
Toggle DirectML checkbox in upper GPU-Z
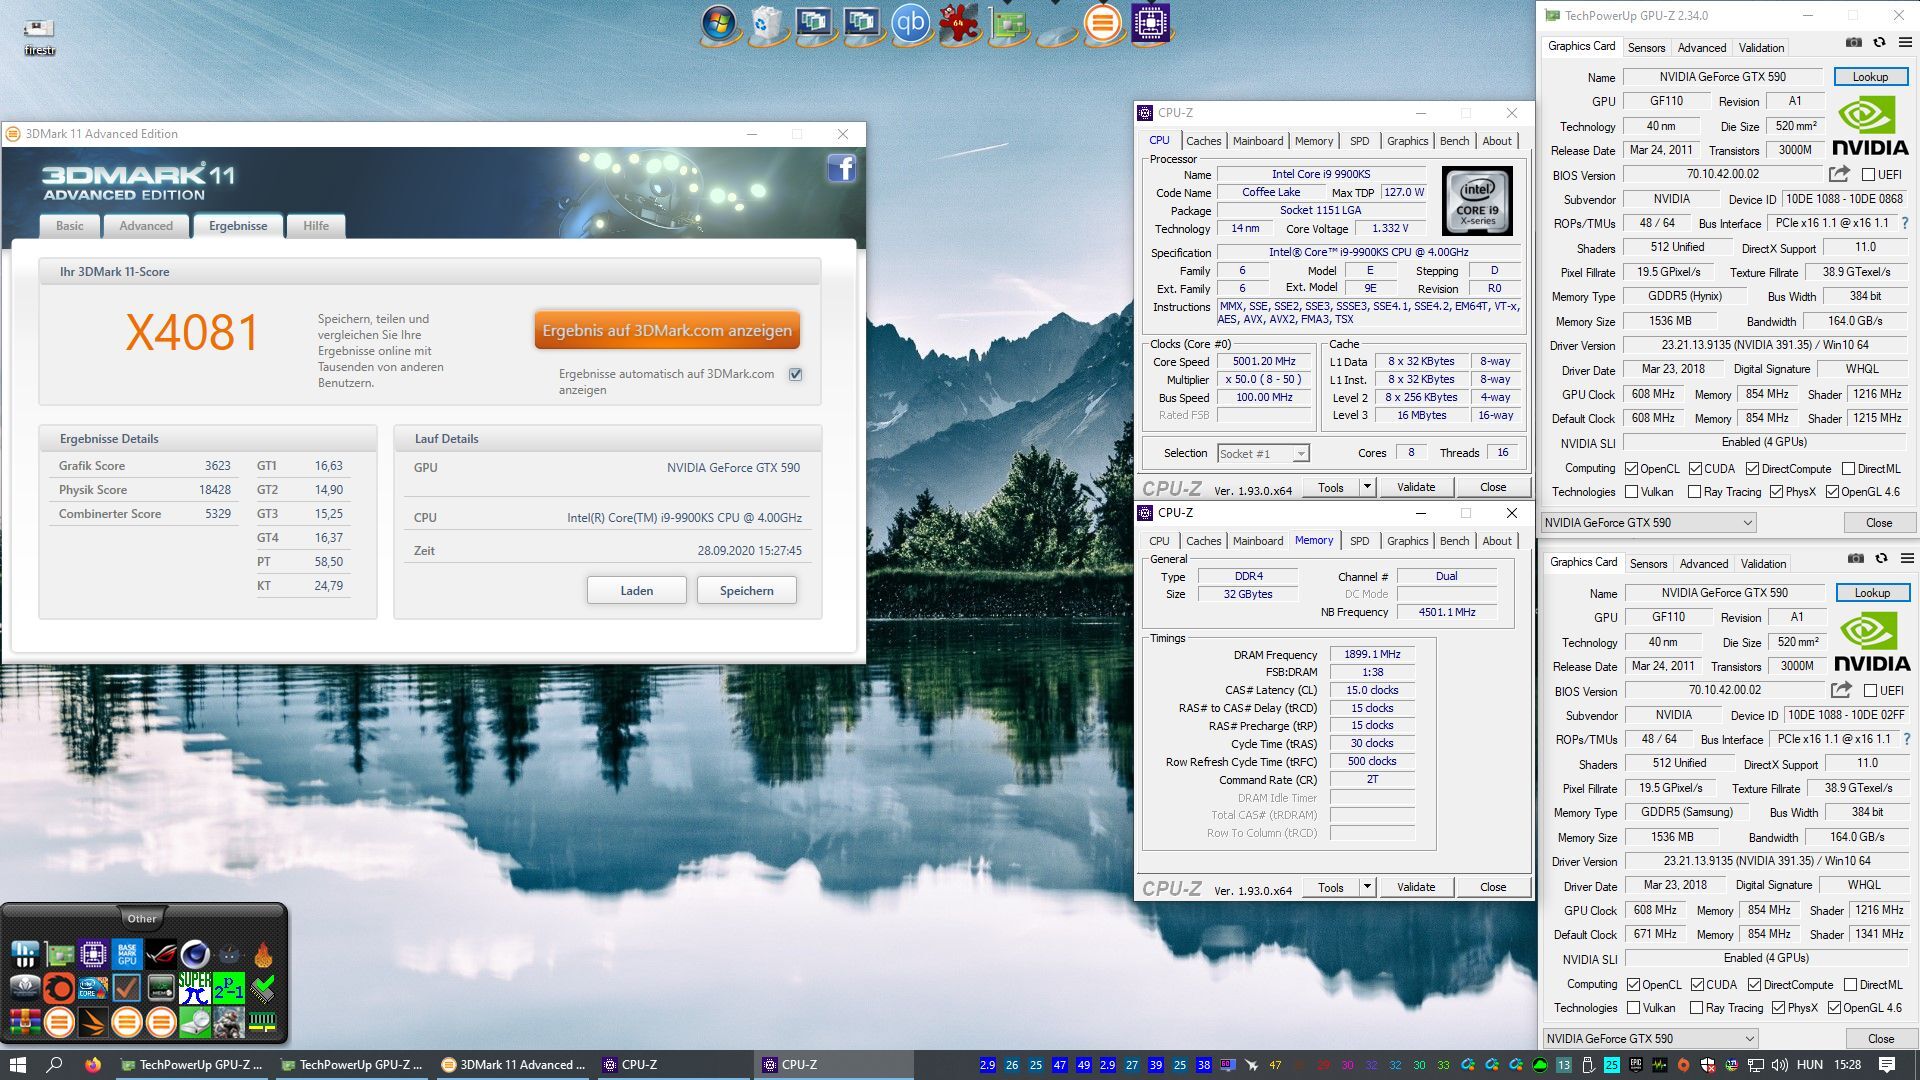pos(1848,469)
